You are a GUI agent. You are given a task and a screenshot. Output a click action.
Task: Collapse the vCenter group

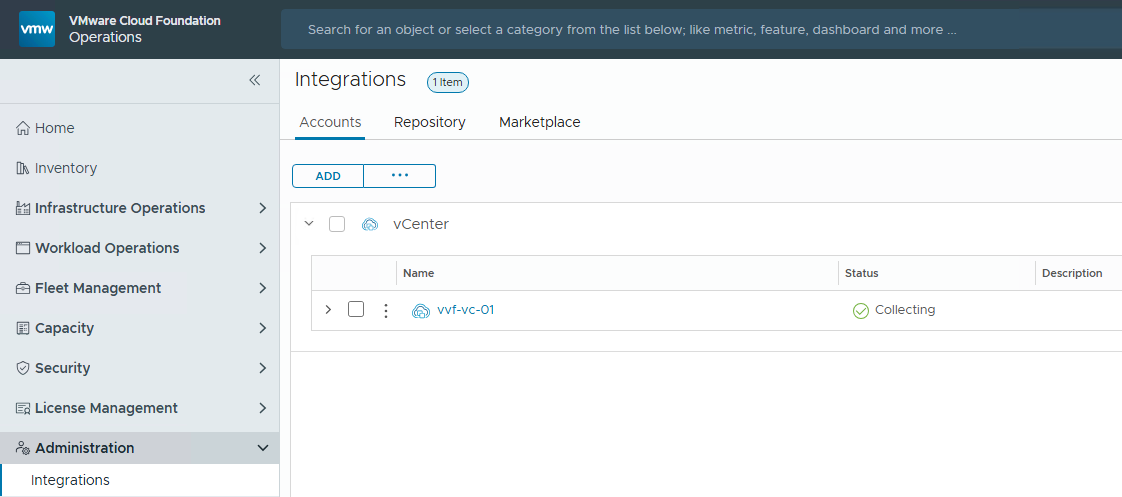click(309, 224)
